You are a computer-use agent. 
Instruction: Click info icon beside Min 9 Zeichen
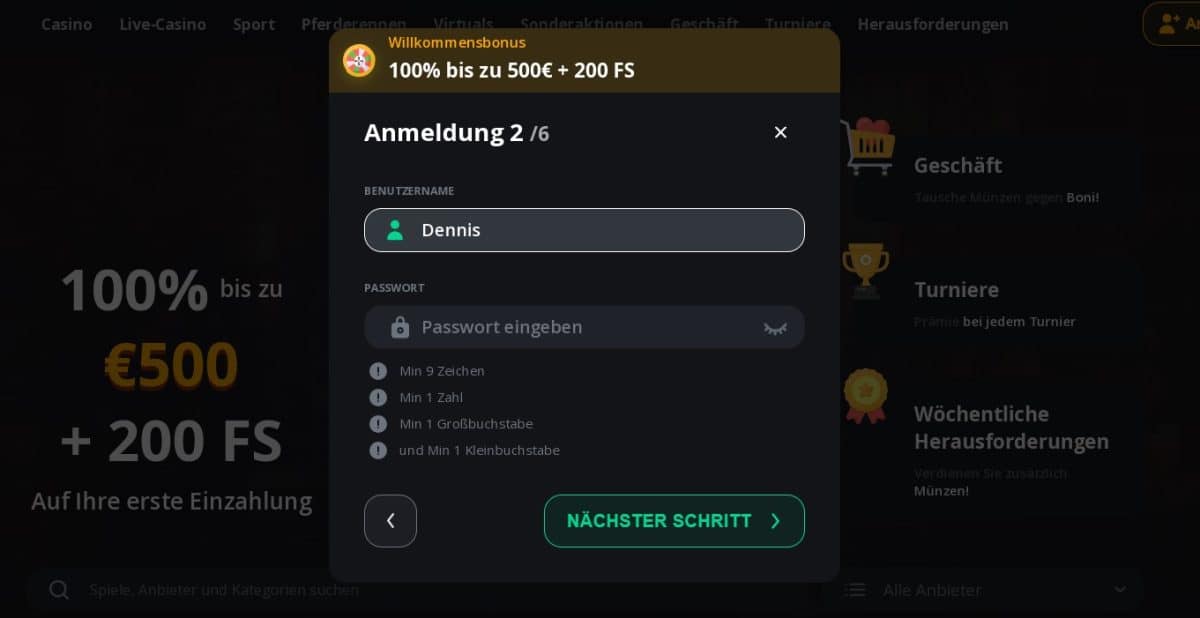coord(378,371)
